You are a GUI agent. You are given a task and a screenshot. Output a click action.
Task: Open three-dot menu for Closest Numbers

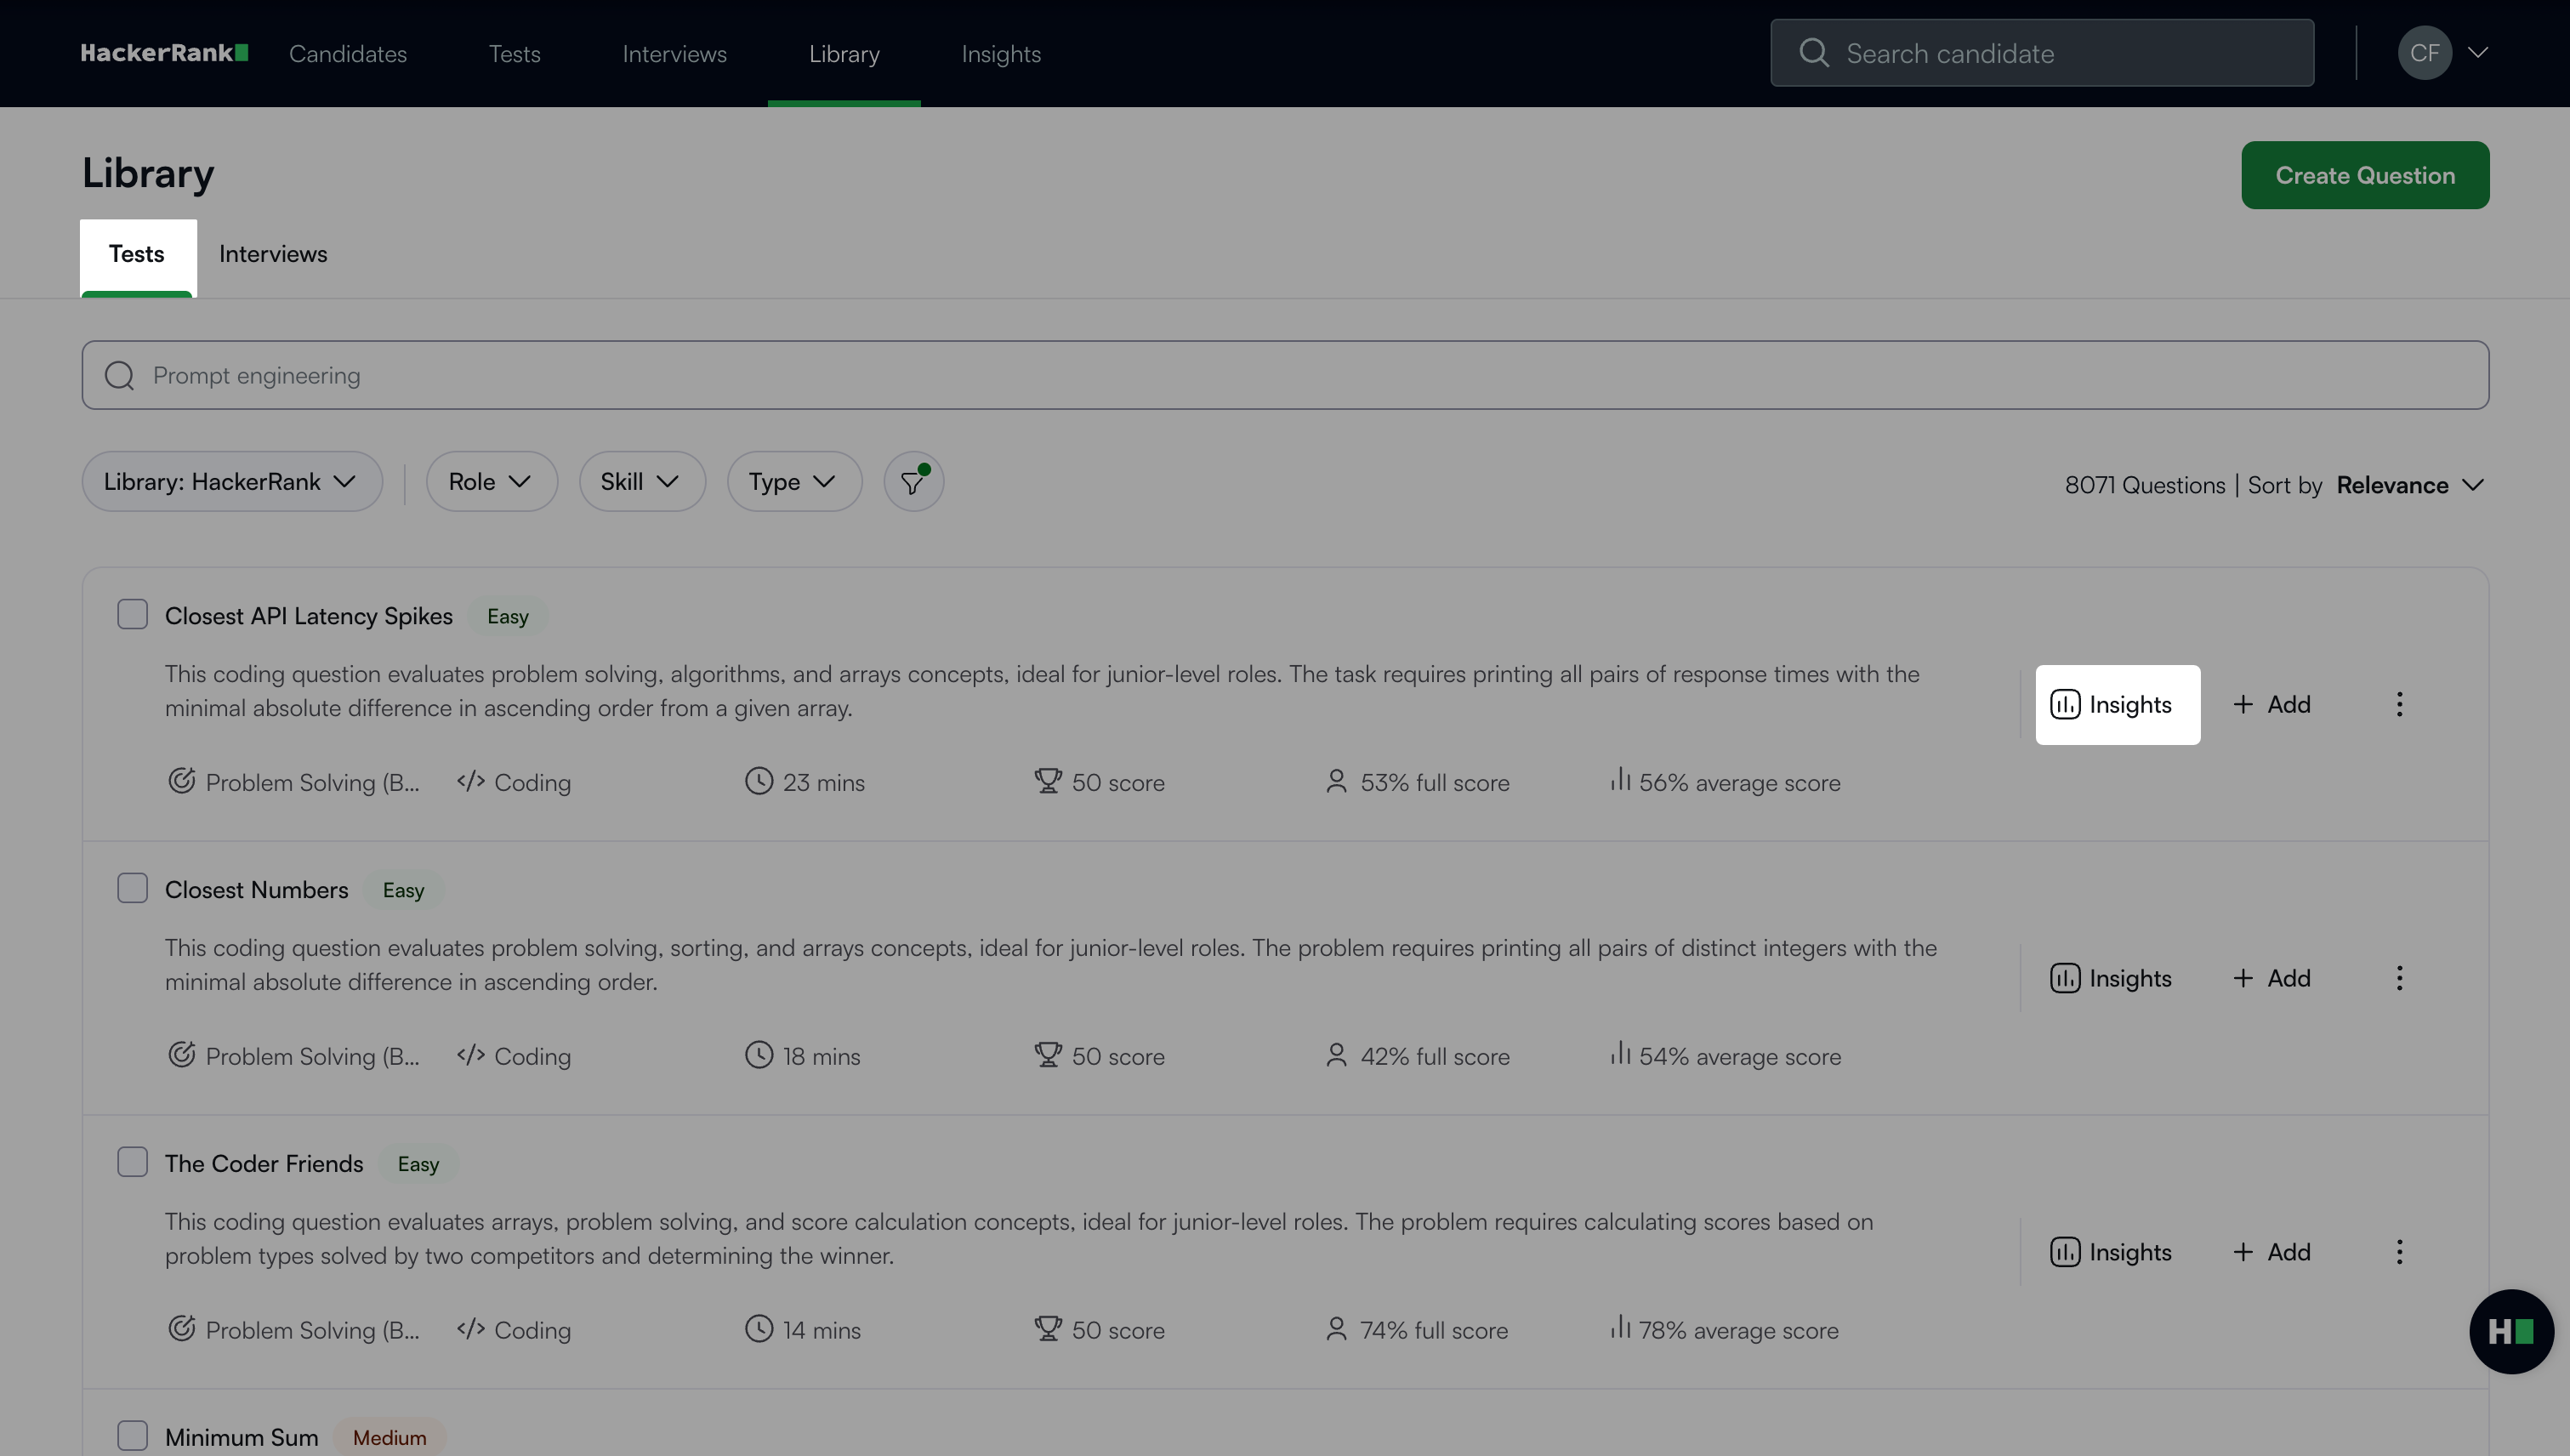click(2399, 978)
